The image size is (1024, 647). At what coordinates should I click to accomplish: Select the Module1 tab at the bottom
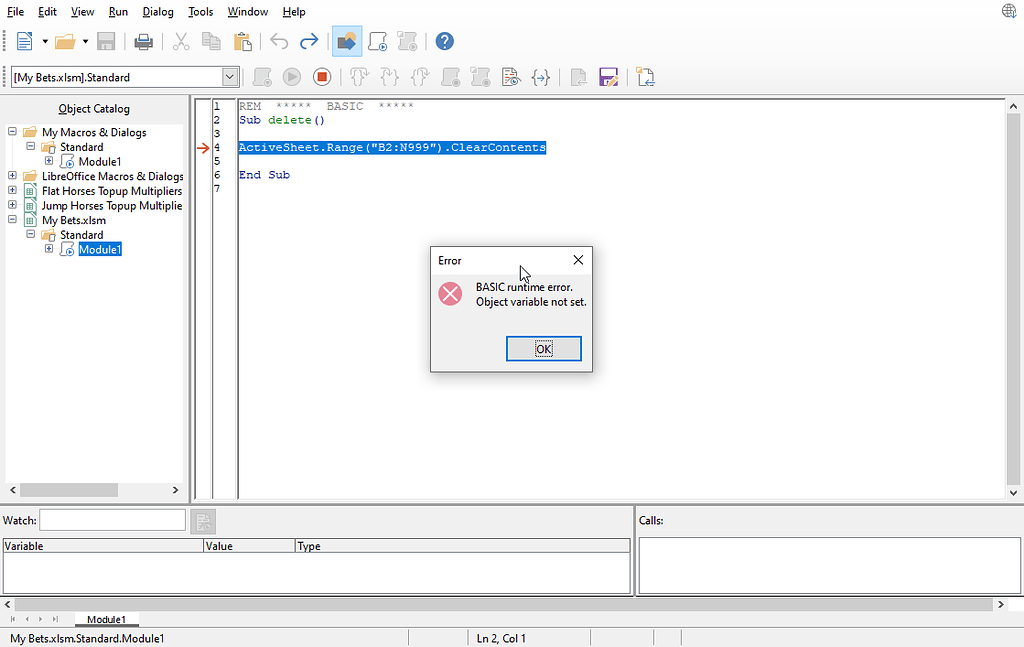tap(106, 619)
